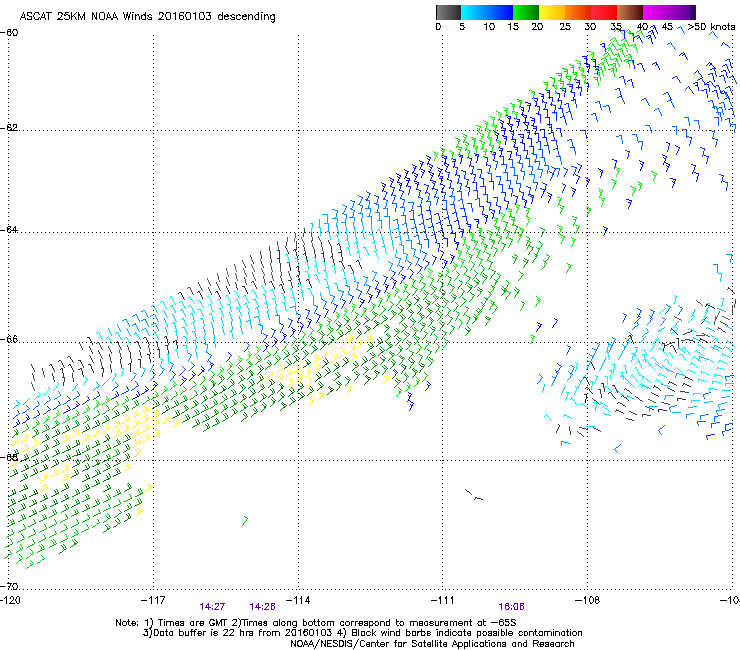Image resolution: width=740 pixels, height=650 pixels.
Task: Select the cyan 5-10 knots color band
Action: click(474, 12)
